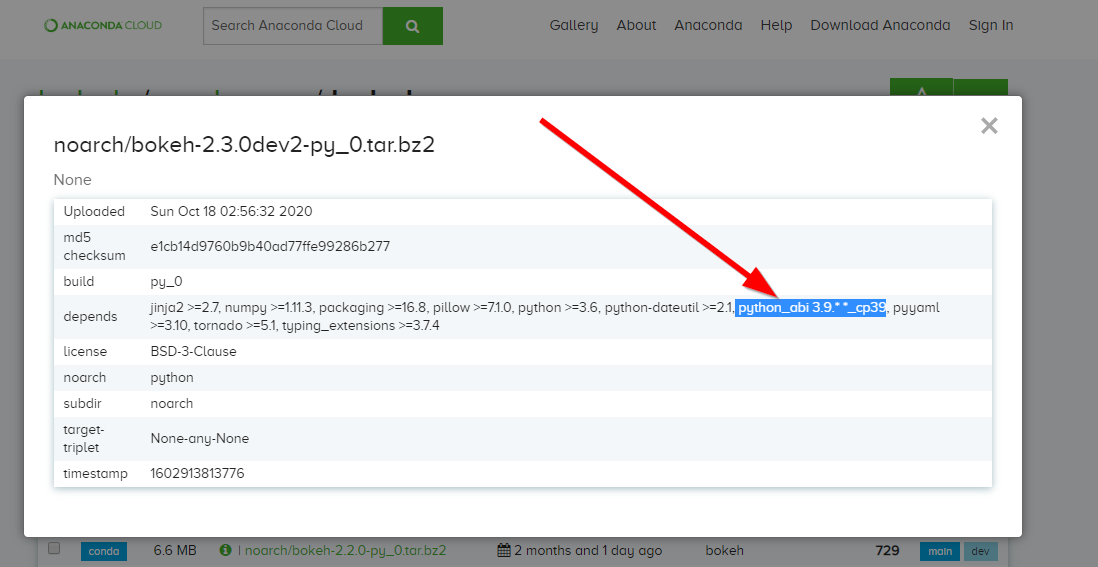Image resolution: width=1098 pixels, height=567 pixels.
Task: Click the Uploaded date value Sun Oct 18
Action: click(x=232, y=211)
